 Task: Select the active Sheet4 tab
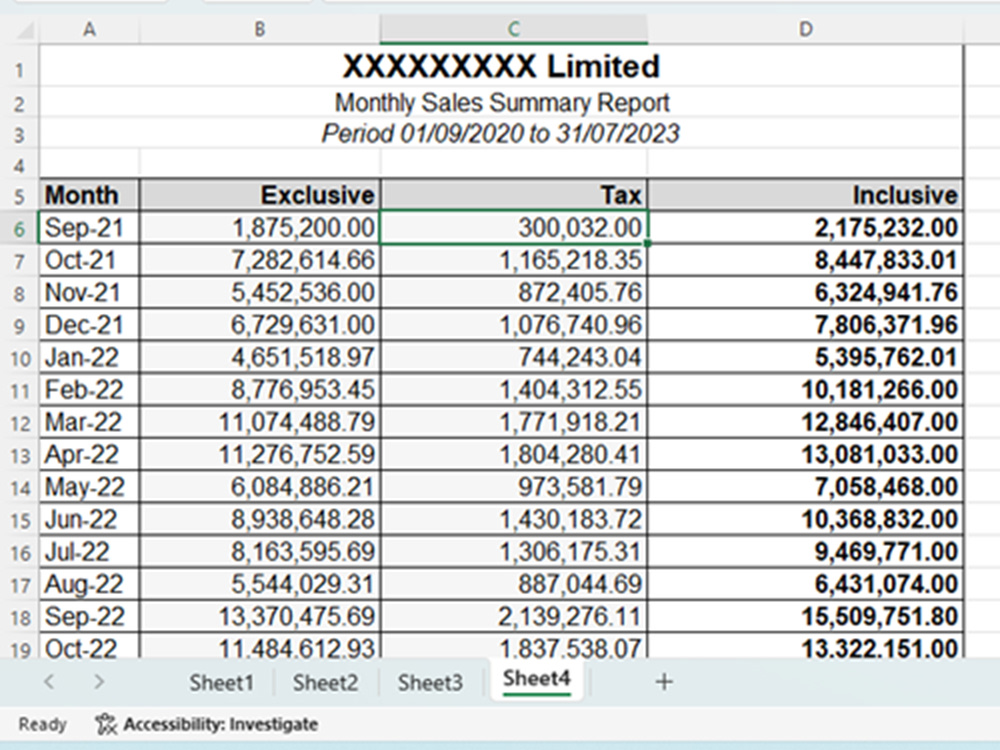coord(536,679)
